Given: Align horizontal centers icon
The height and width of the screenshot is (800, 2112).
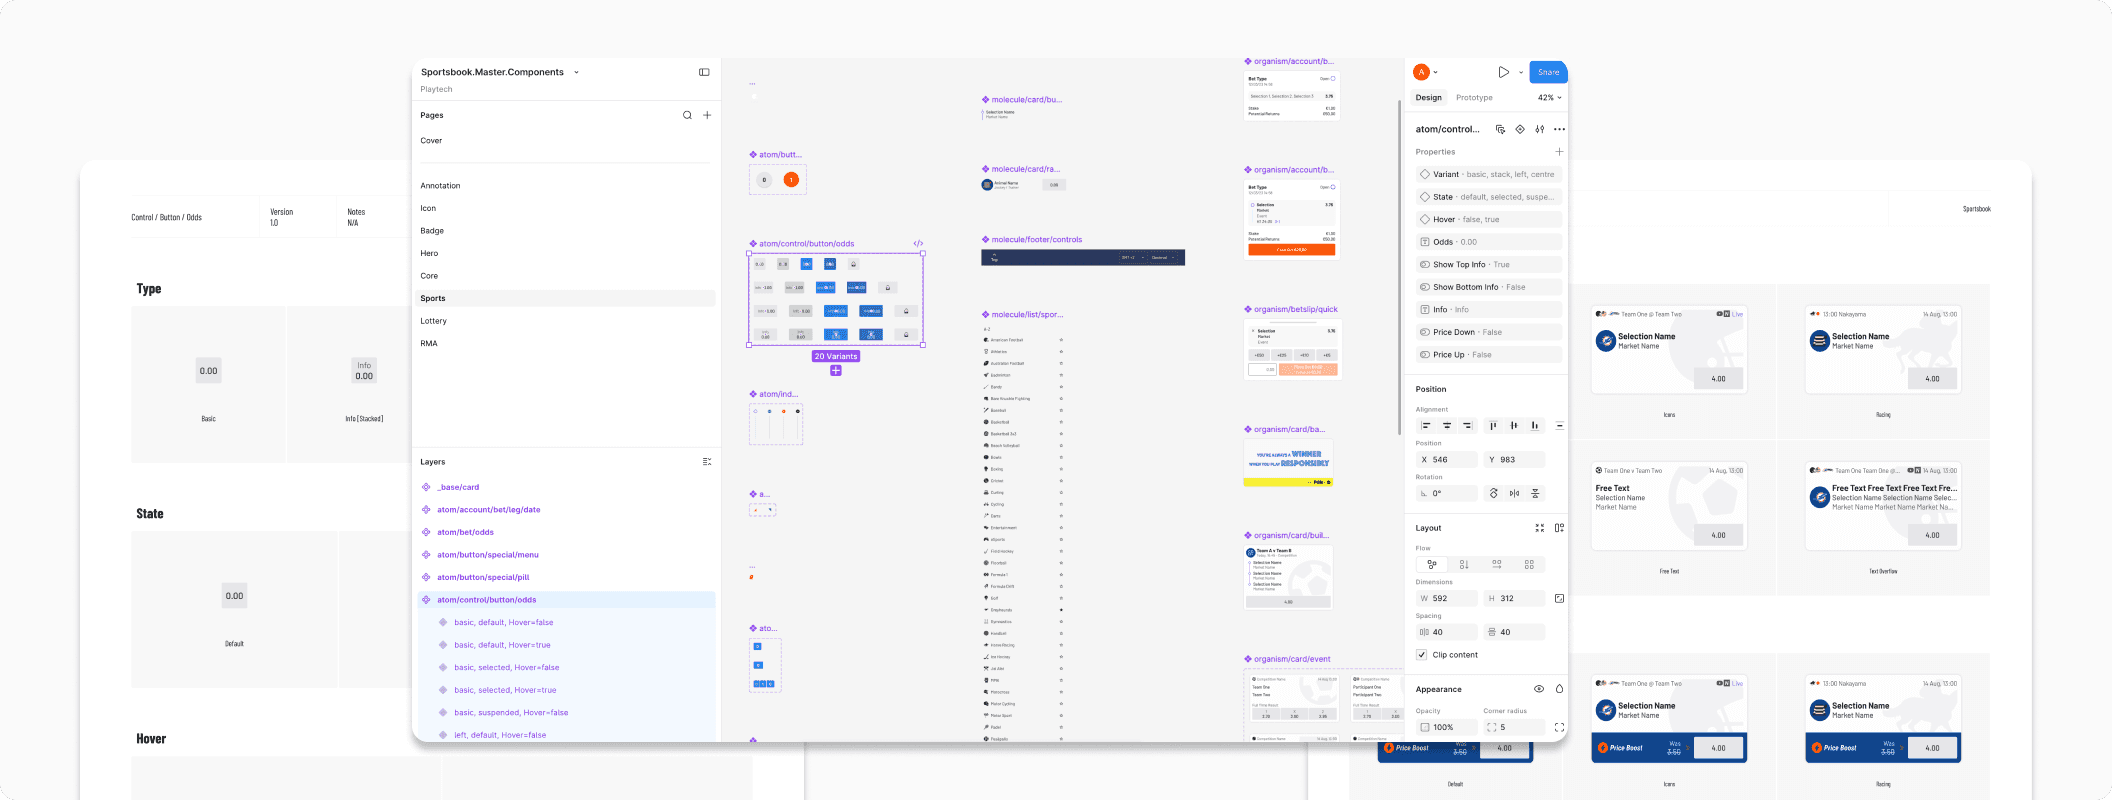Looking at the screenshot, I should tap(1447, 426).
